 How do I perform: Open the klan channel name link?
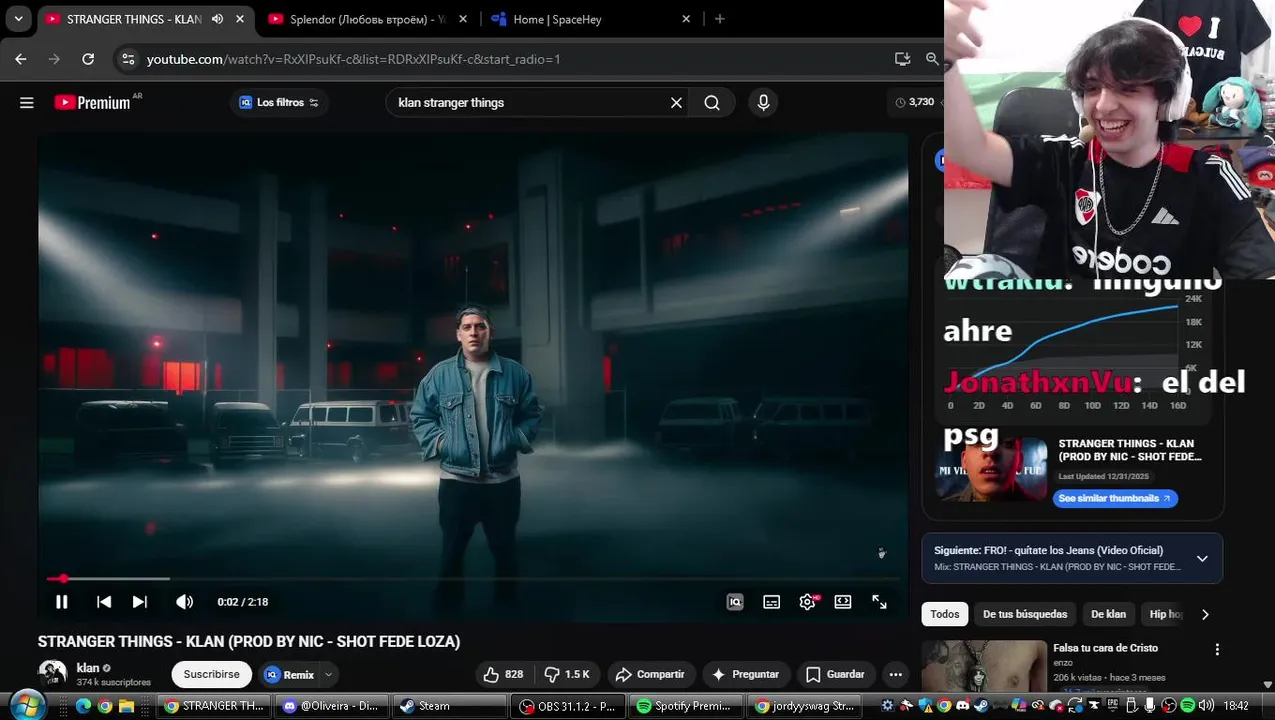88,668
